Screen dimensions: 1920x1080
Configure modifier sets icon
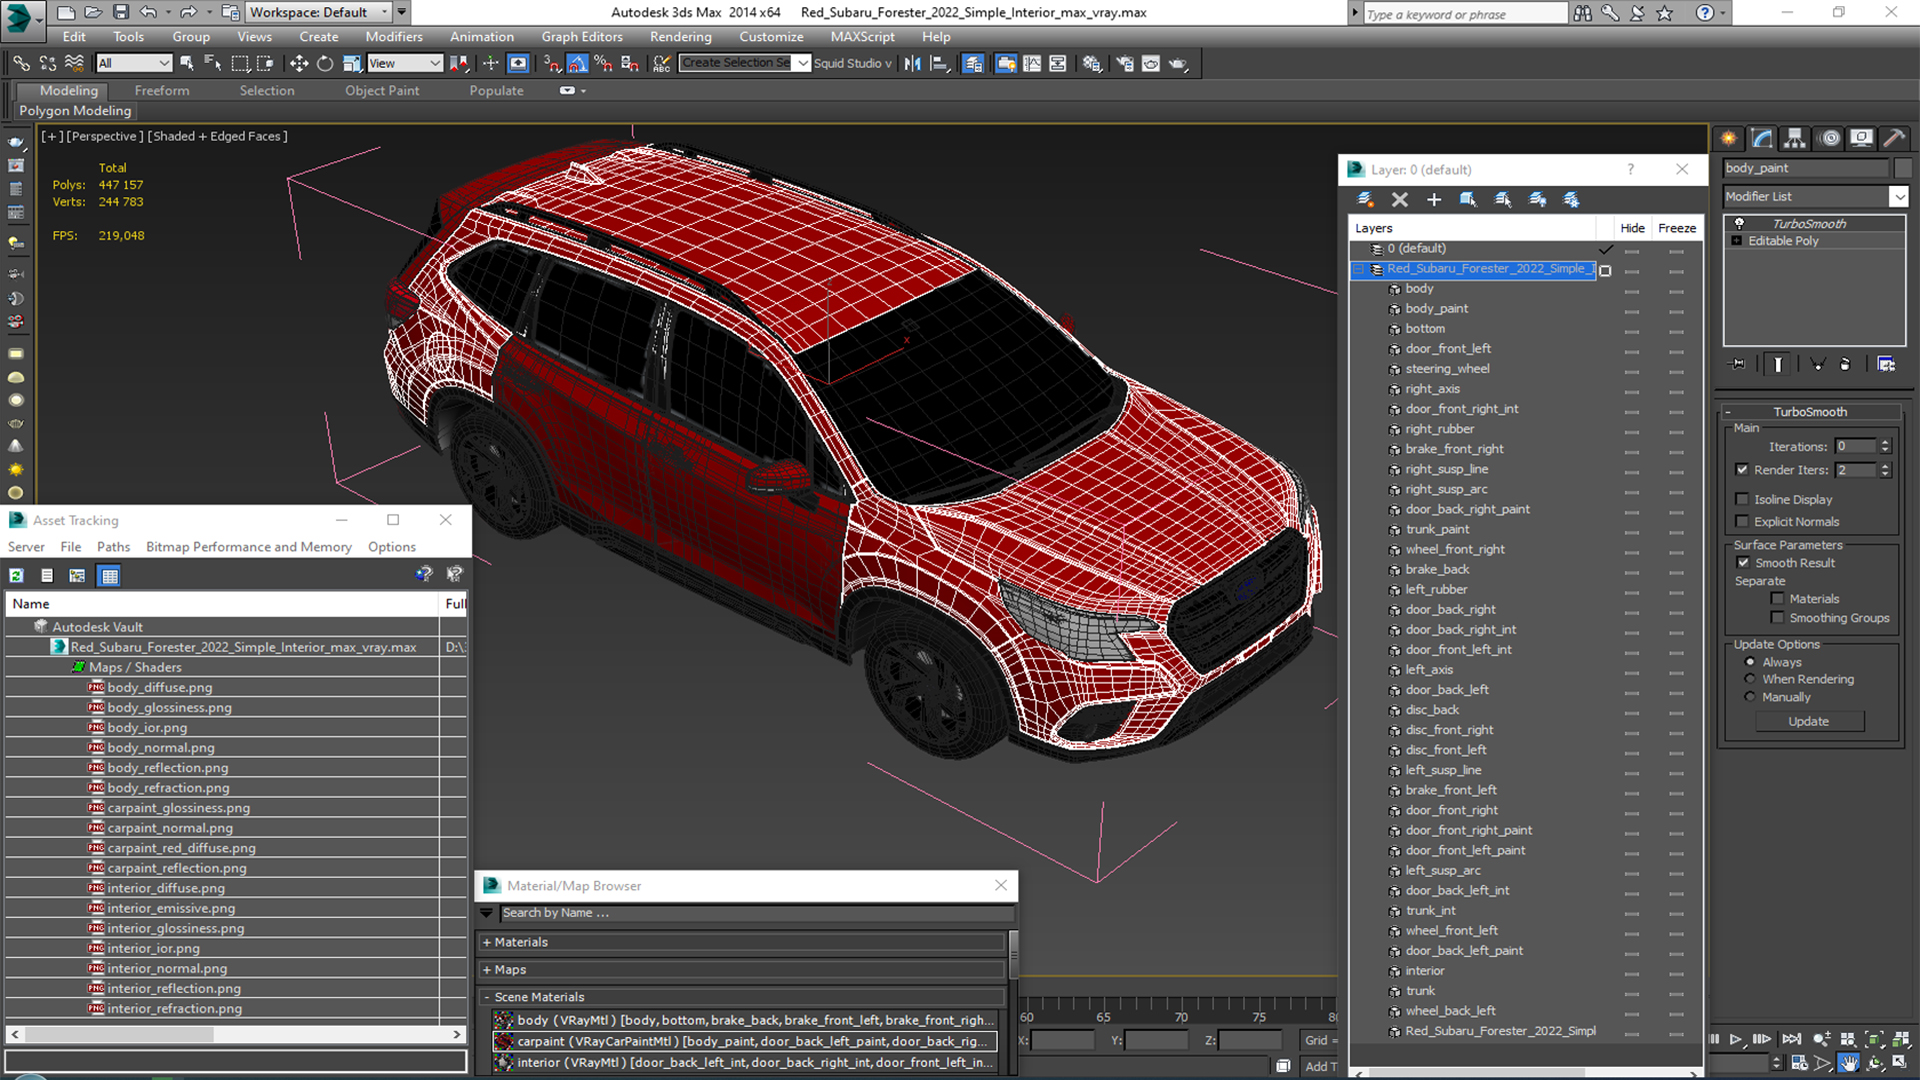1886,364
